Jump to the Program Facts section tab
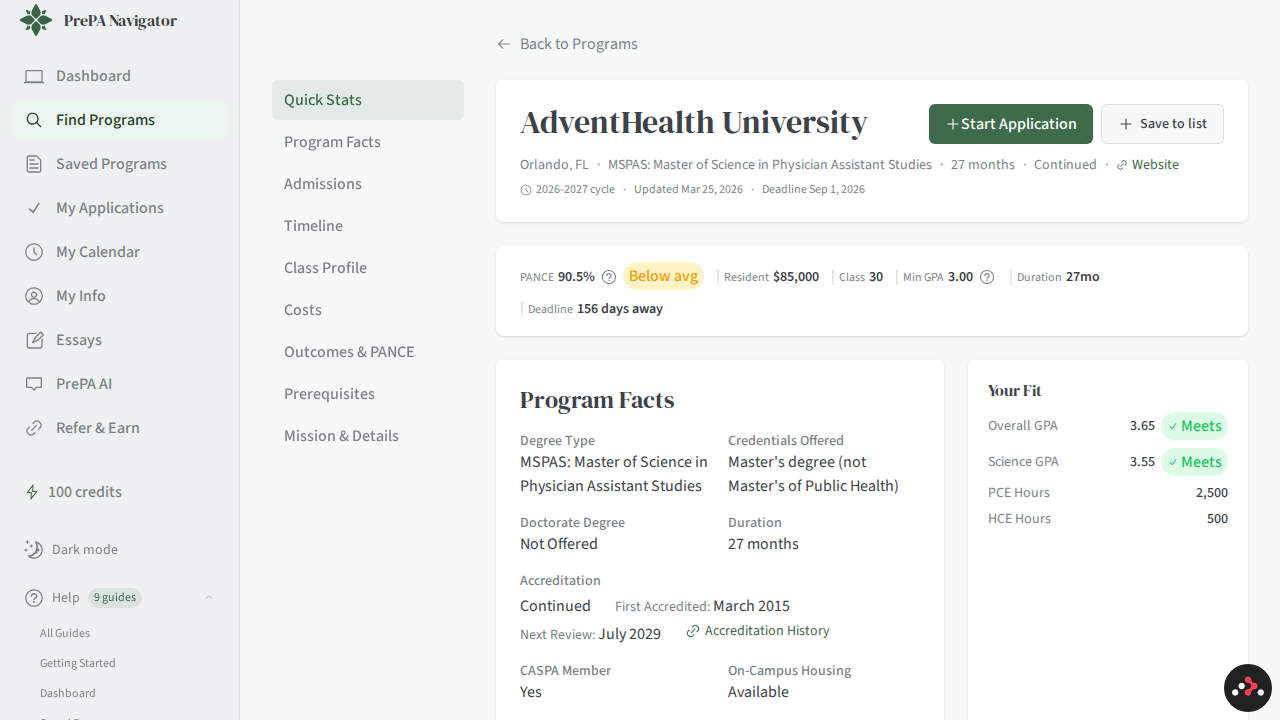This screenshot has height=720, width=1280. coord(368,142)
